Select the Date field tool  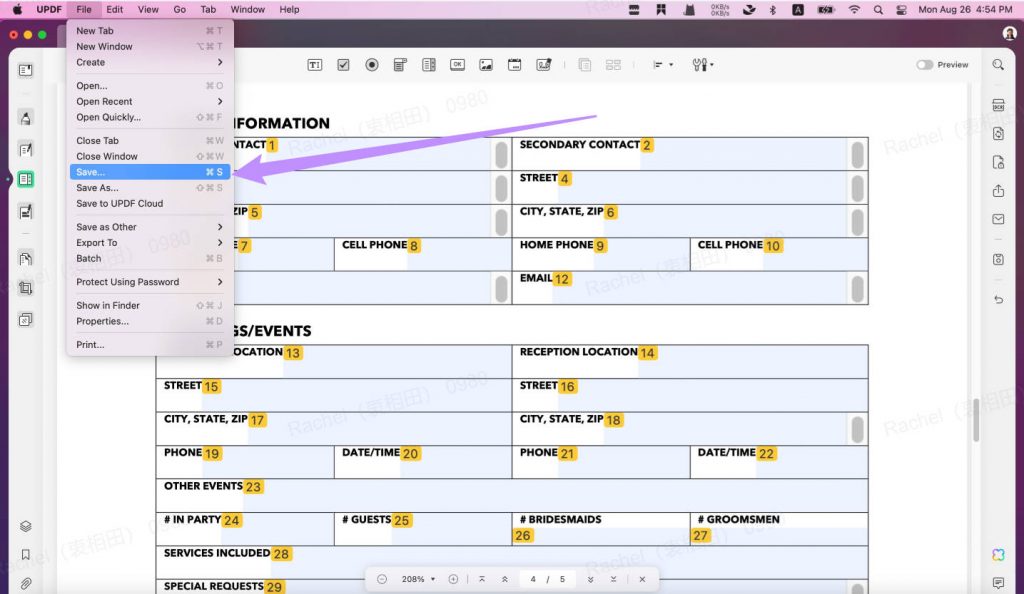[514, 64]
